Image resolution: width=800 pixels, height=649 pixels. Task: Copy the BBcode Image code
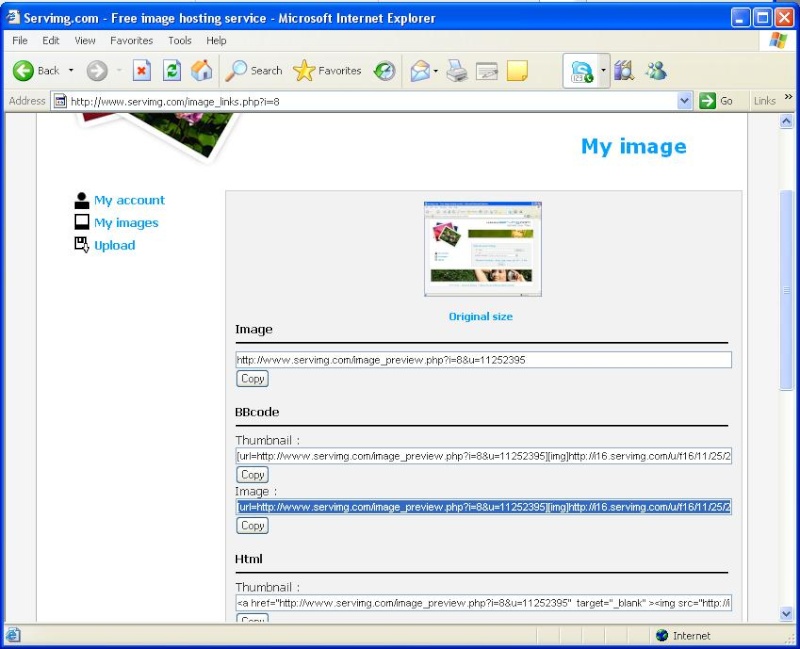click(x=252, y=526)
